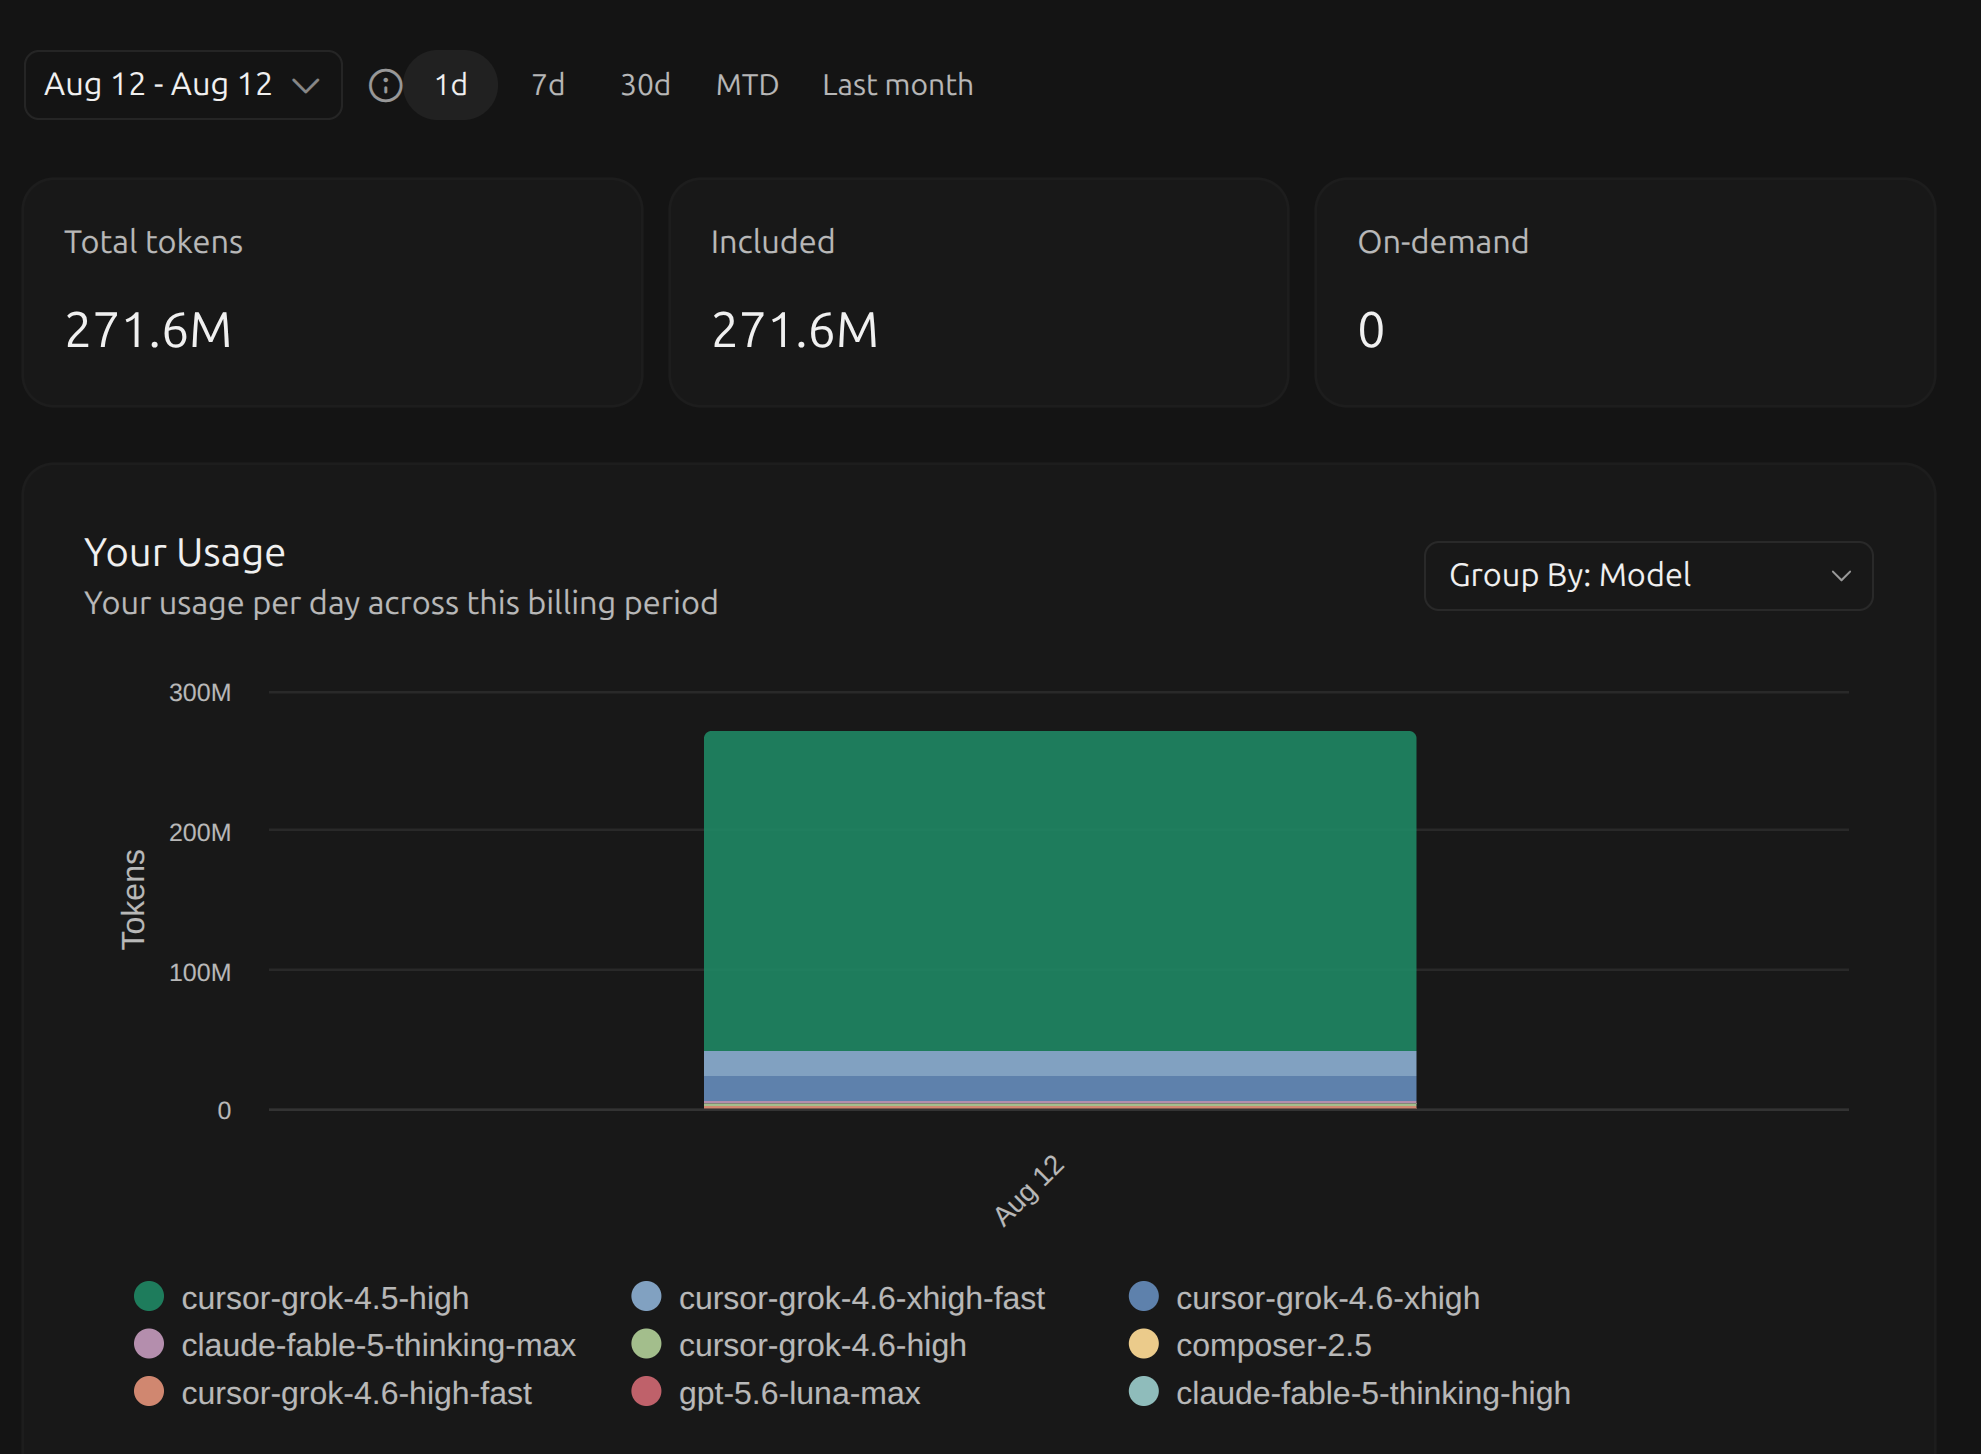Viewport: 1981px width, 1454px height.
Task: Click the info circle icon beside date range
Action: pyautogui.click(x=385, y=85)
